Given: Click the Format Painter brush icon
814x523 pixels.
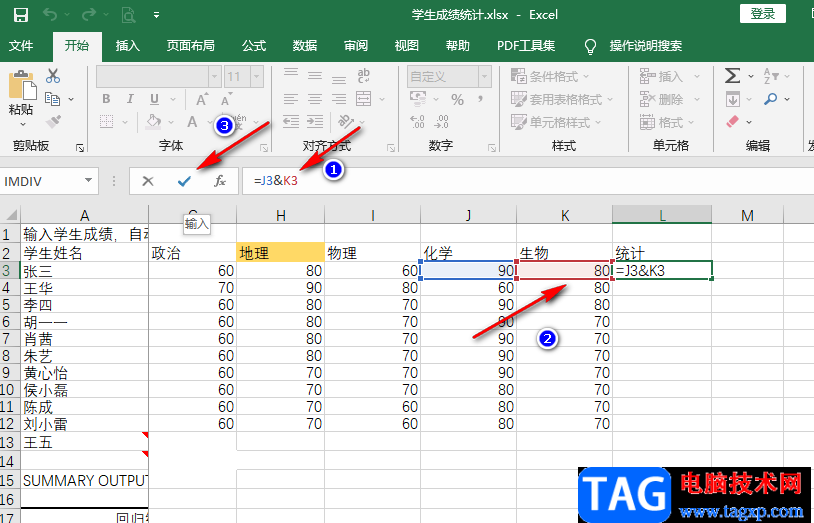Looking at the screenshot, I should click(x=53, y=122).
